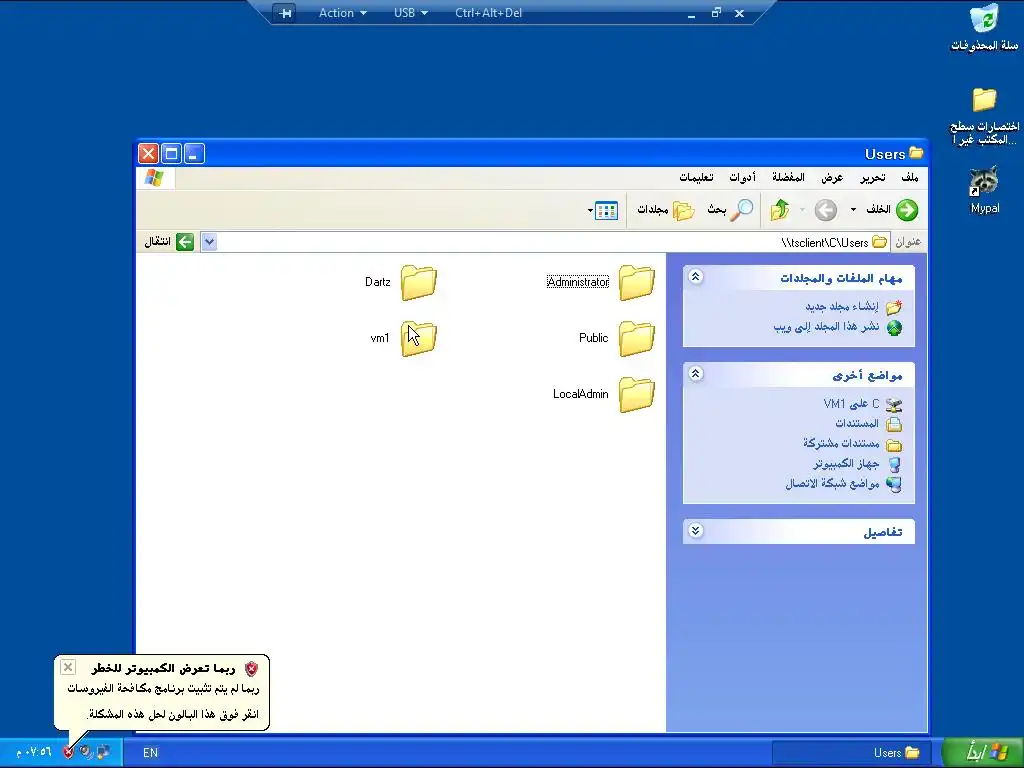
Task: Click the green Back arrow button
Action: click(x=906, y=210)
